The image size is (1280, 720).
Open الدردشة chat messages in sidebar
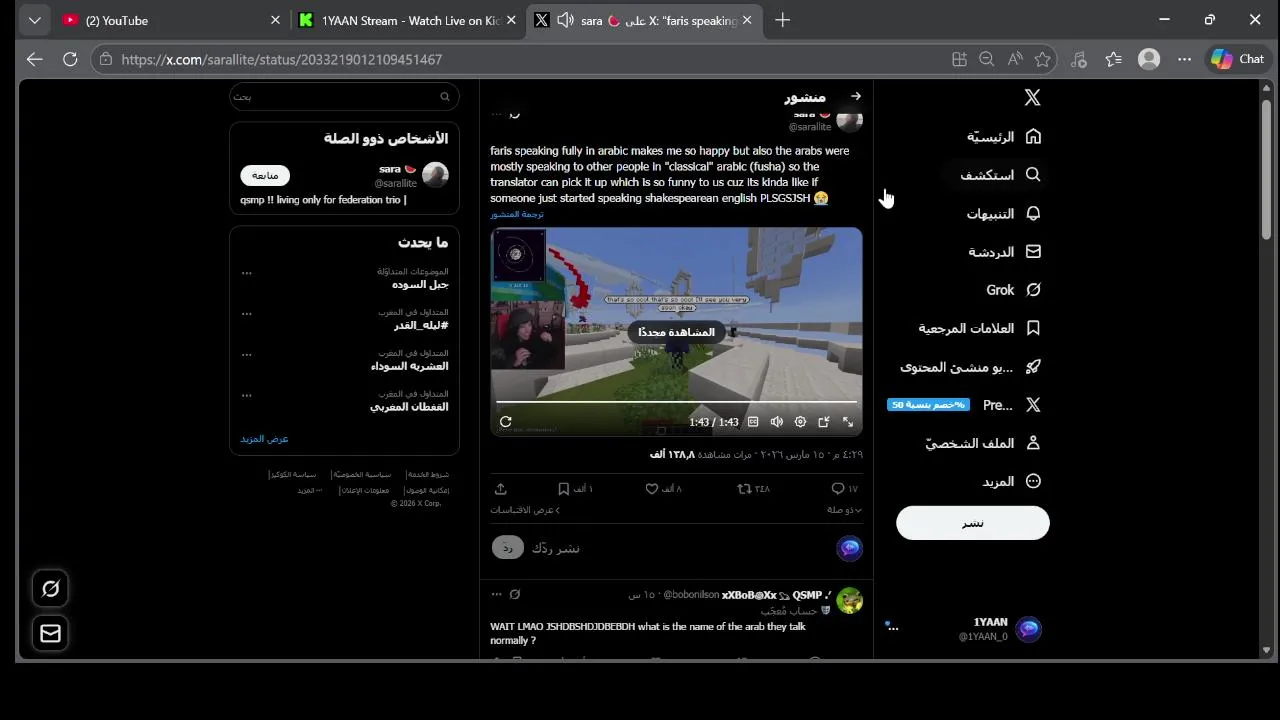pyautogui.click(x=1004, y=252)
